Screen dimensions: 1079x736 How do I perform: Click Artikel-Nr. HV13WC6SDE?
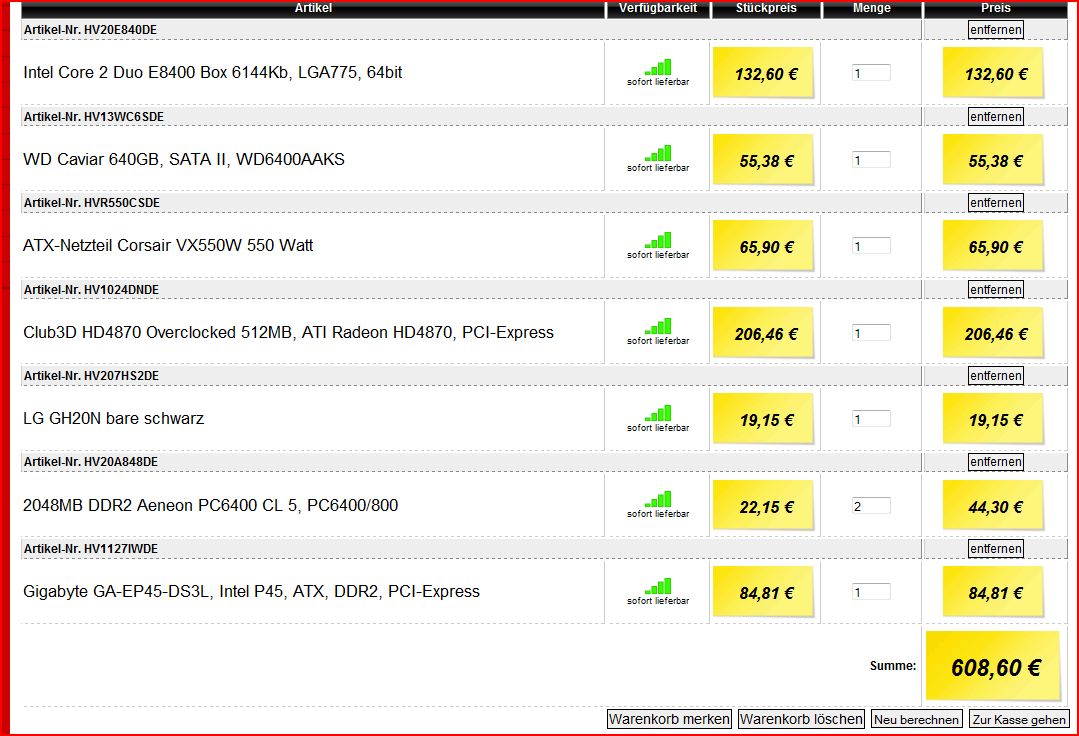94,116
